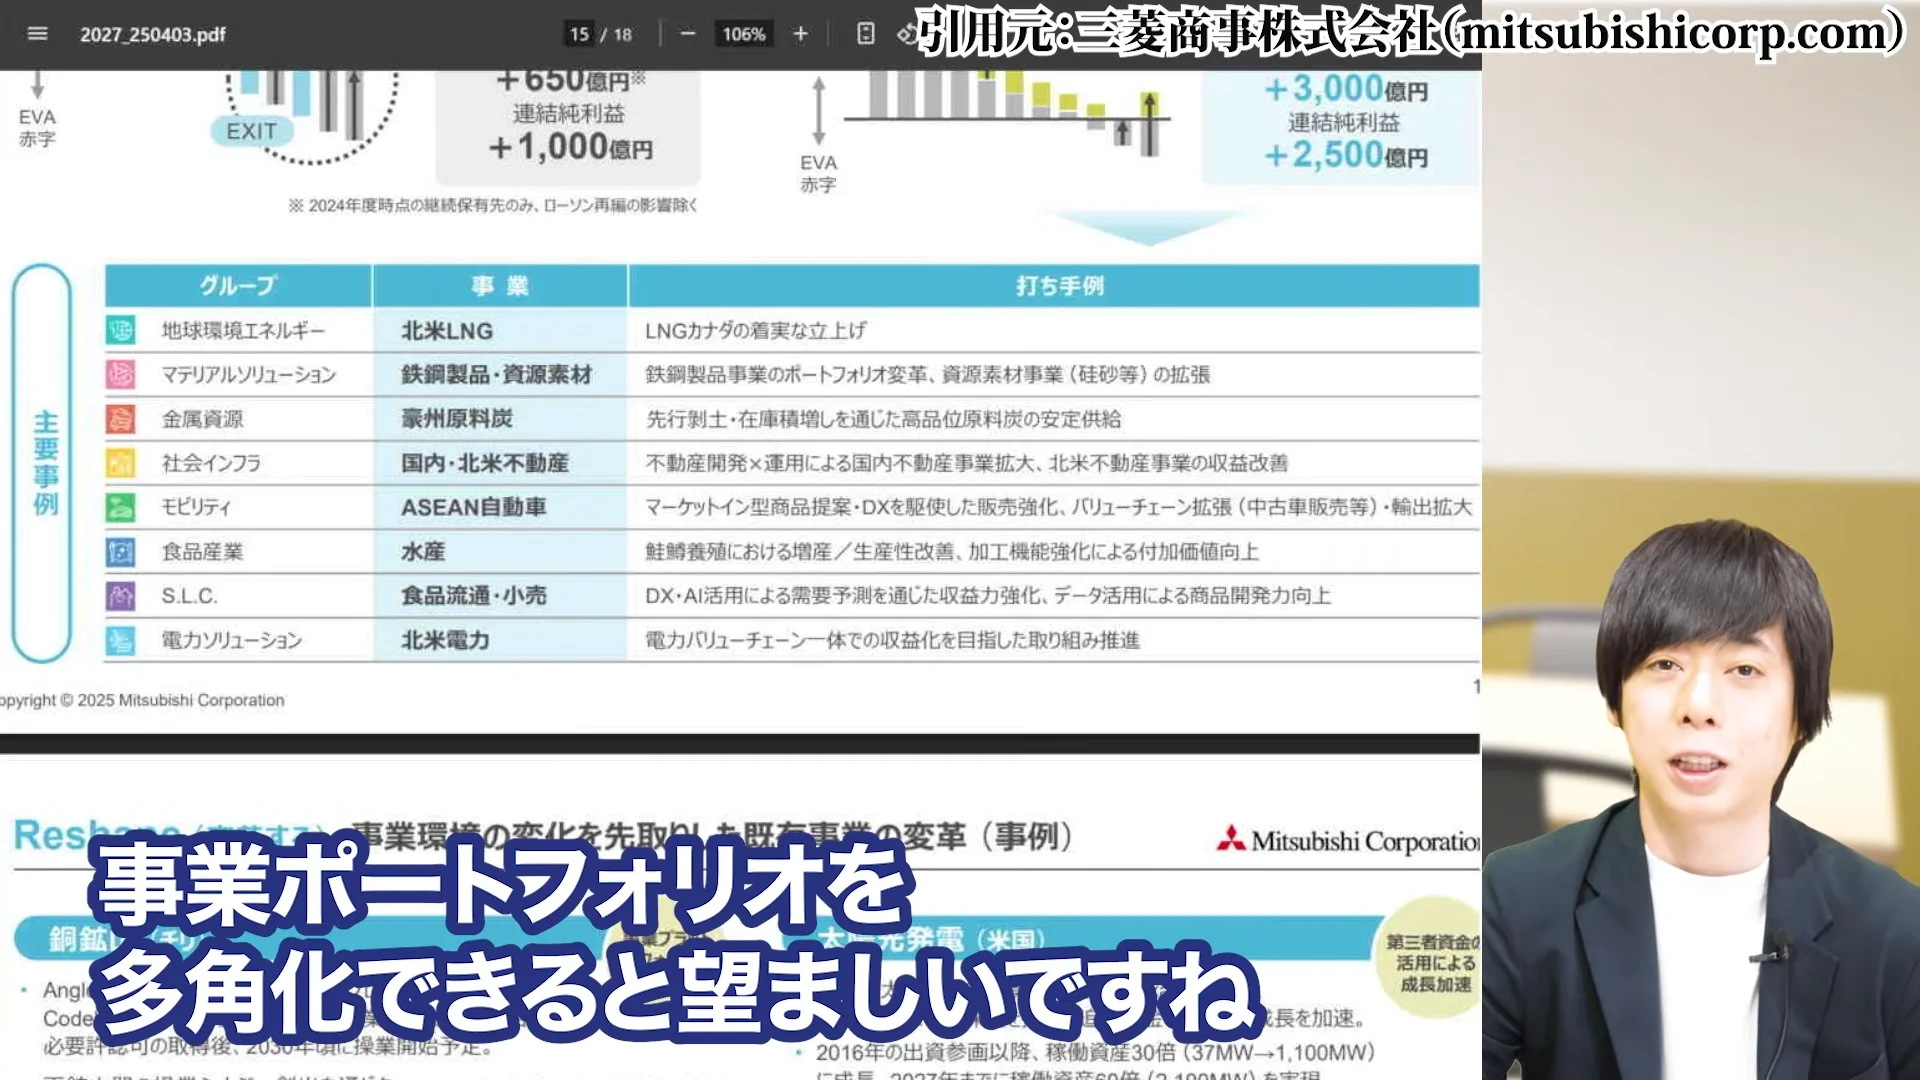Click the file name 2027_250403.pdf
1920x1080 pixels.
tap(153, 35)
